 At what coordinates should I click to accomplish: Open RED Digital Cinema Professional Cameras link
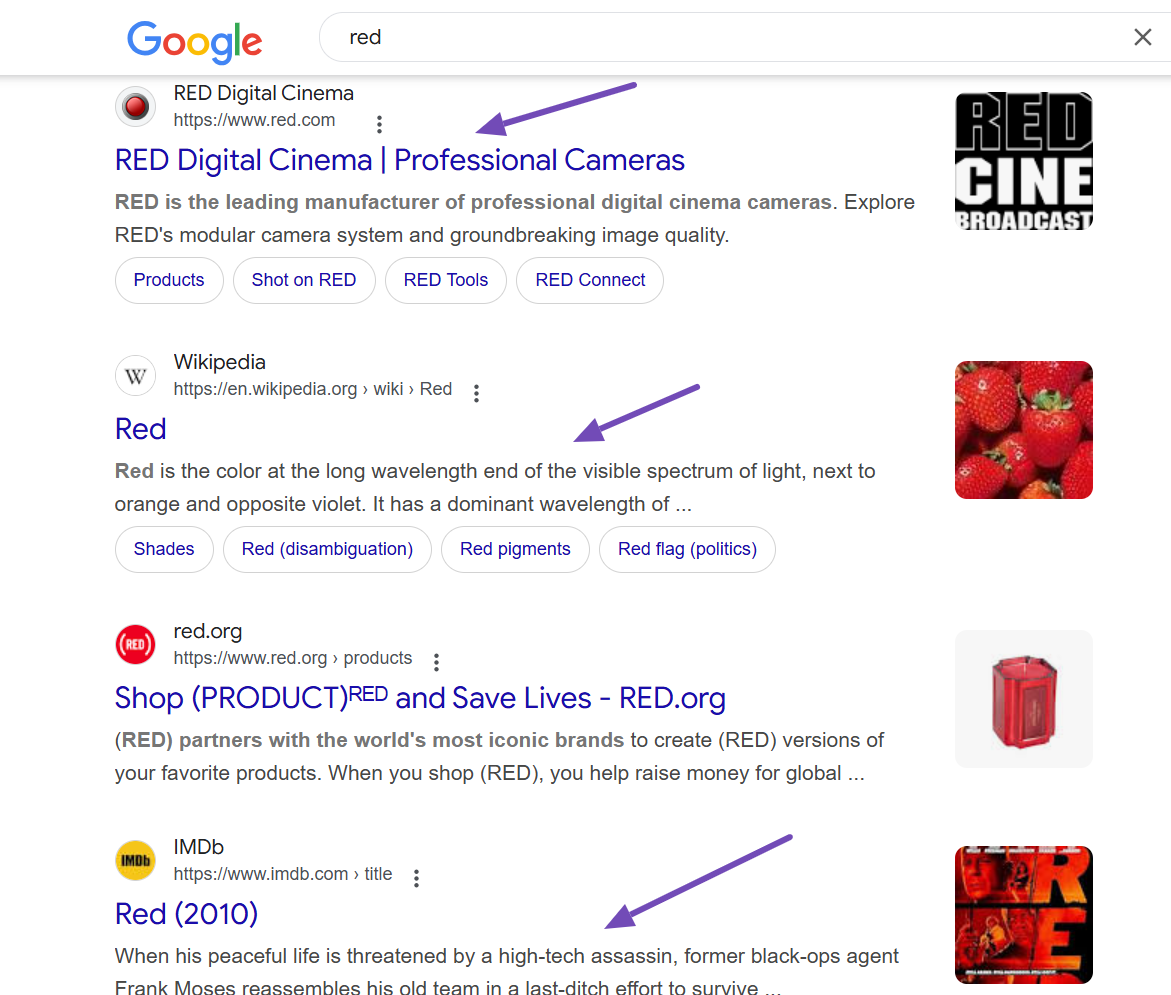coord(399,160)
